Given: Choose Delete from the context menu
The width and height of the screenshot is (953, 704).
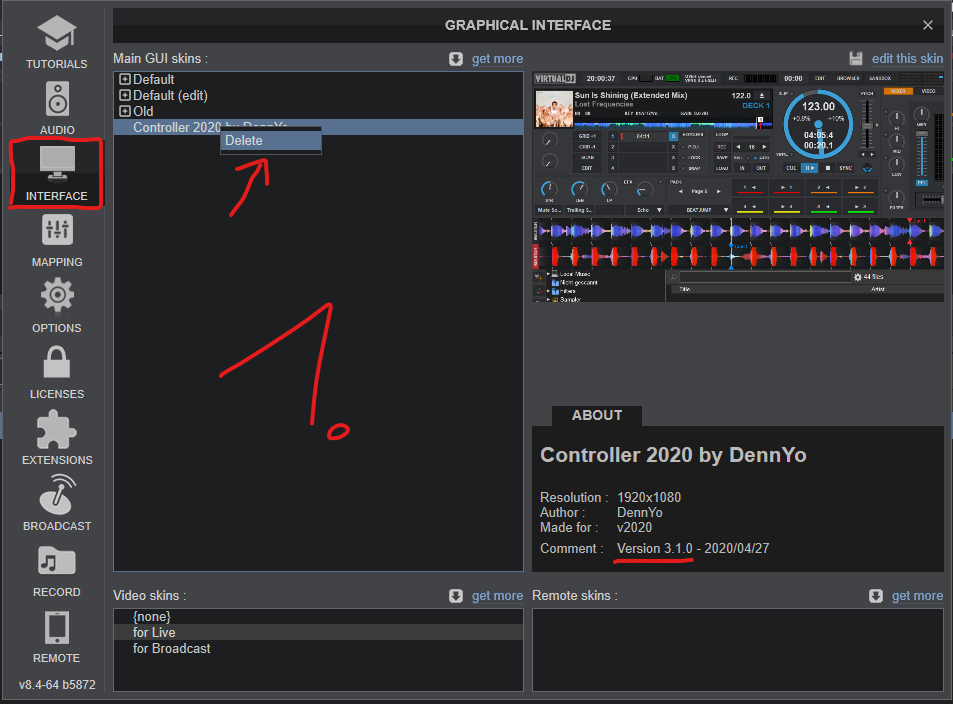Looking at the screenshot, I should point(270,140).
